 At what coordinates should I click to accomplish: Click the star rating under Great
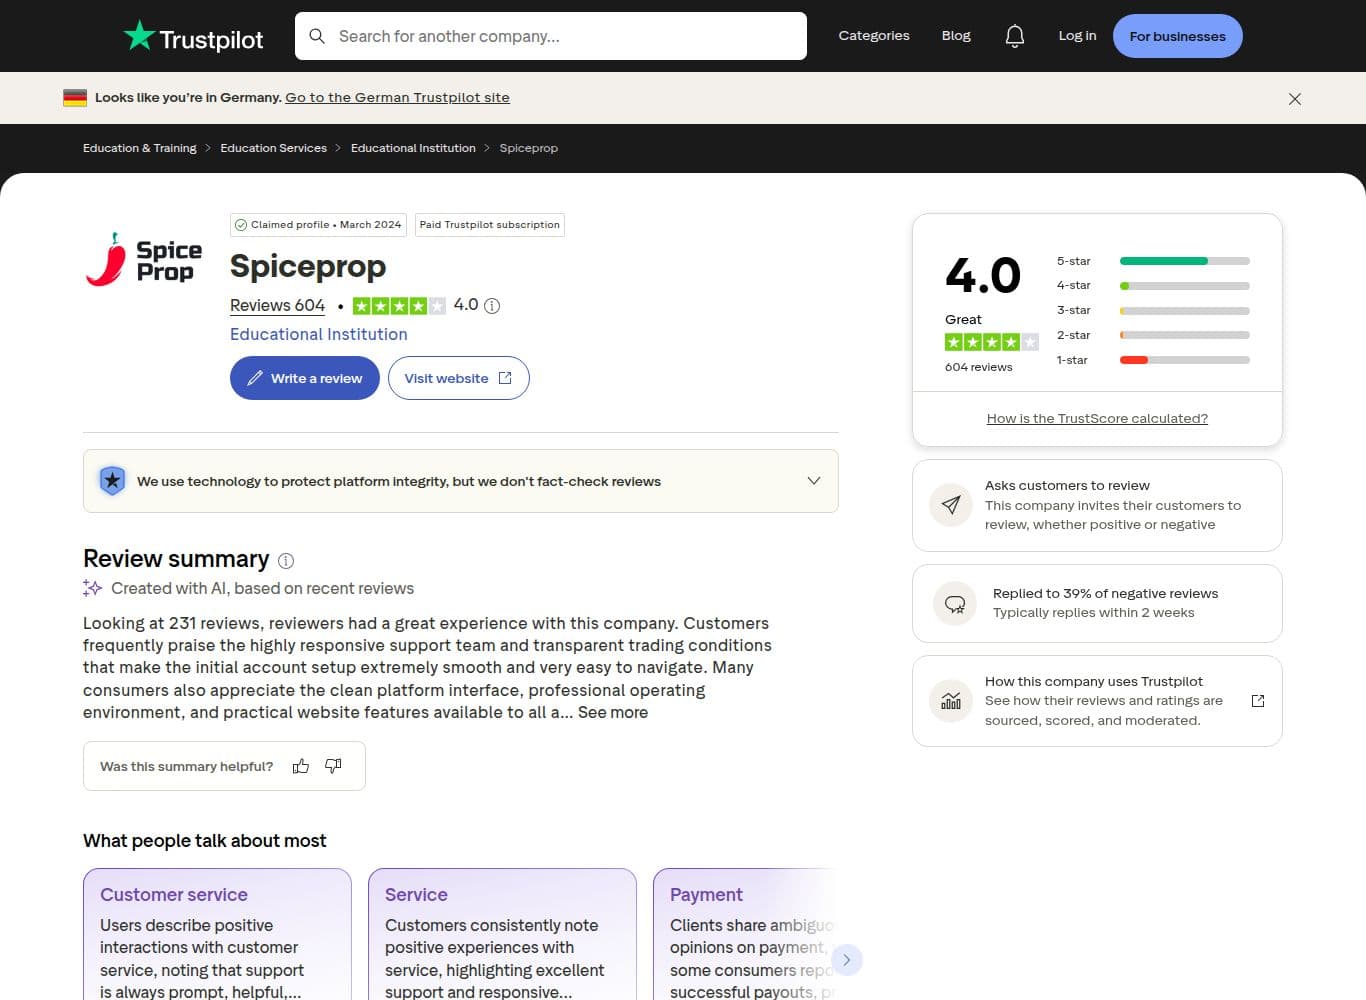[992, 342]
